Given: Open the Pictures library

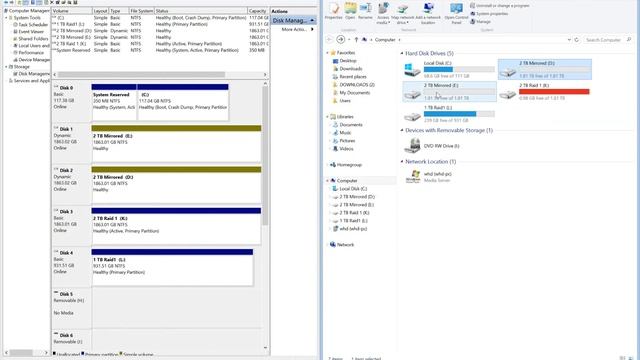Looking at the screenshot, I should (x=347, y=141).
